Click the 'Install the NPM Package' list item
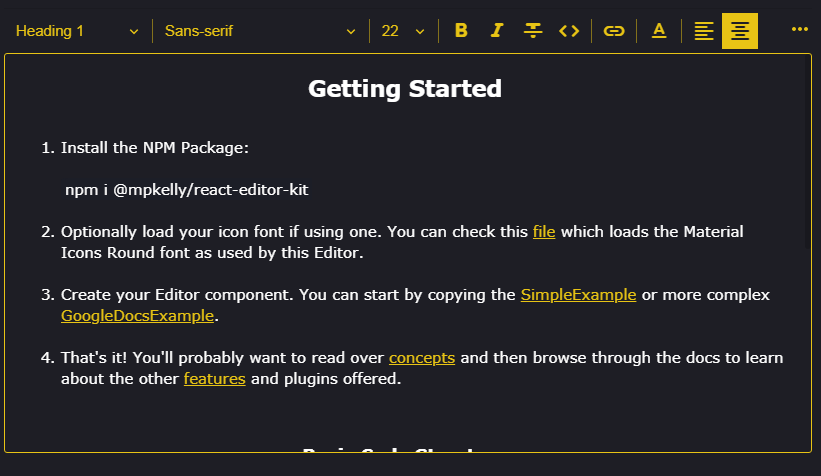The height and width of the screenshot is (476, 821). pyautogui.click(x=154, y=148)
